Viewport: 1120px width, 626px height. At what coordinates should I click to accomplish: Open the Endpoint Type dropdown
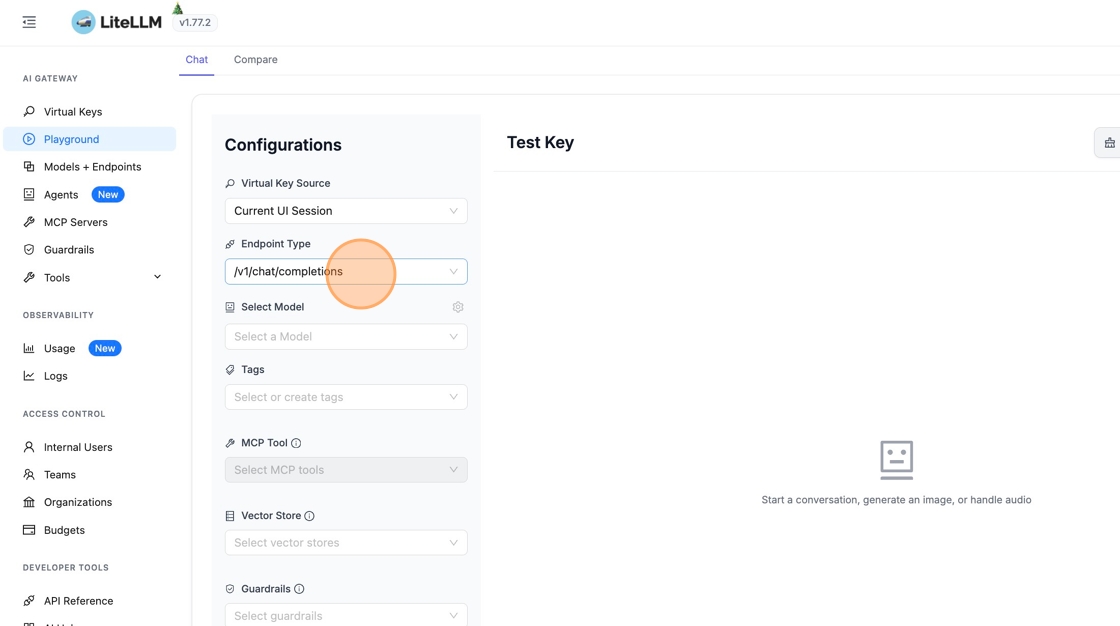[346, 272]
